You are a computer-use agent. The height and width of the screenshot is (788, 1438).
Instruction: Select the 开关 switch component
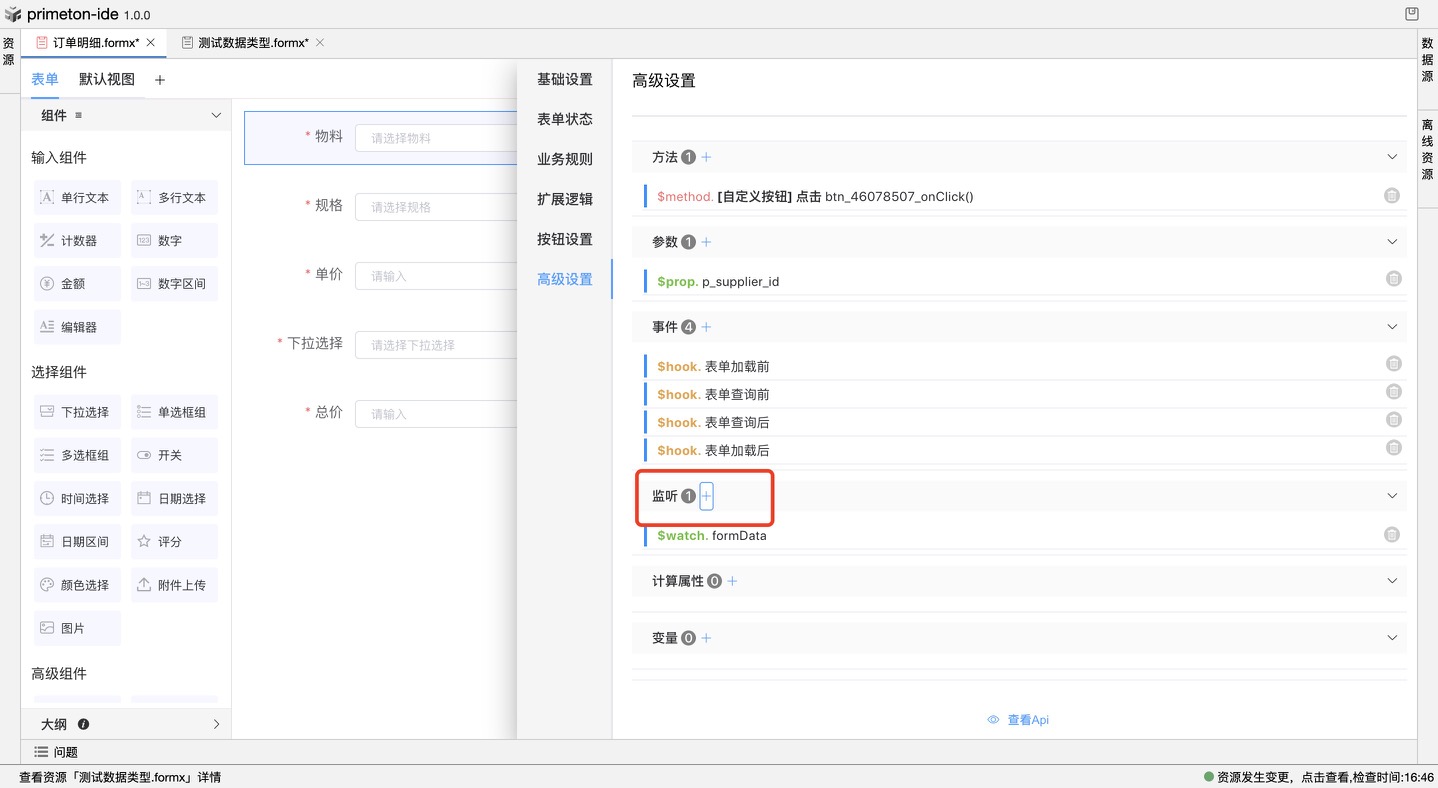pos(173,455)
